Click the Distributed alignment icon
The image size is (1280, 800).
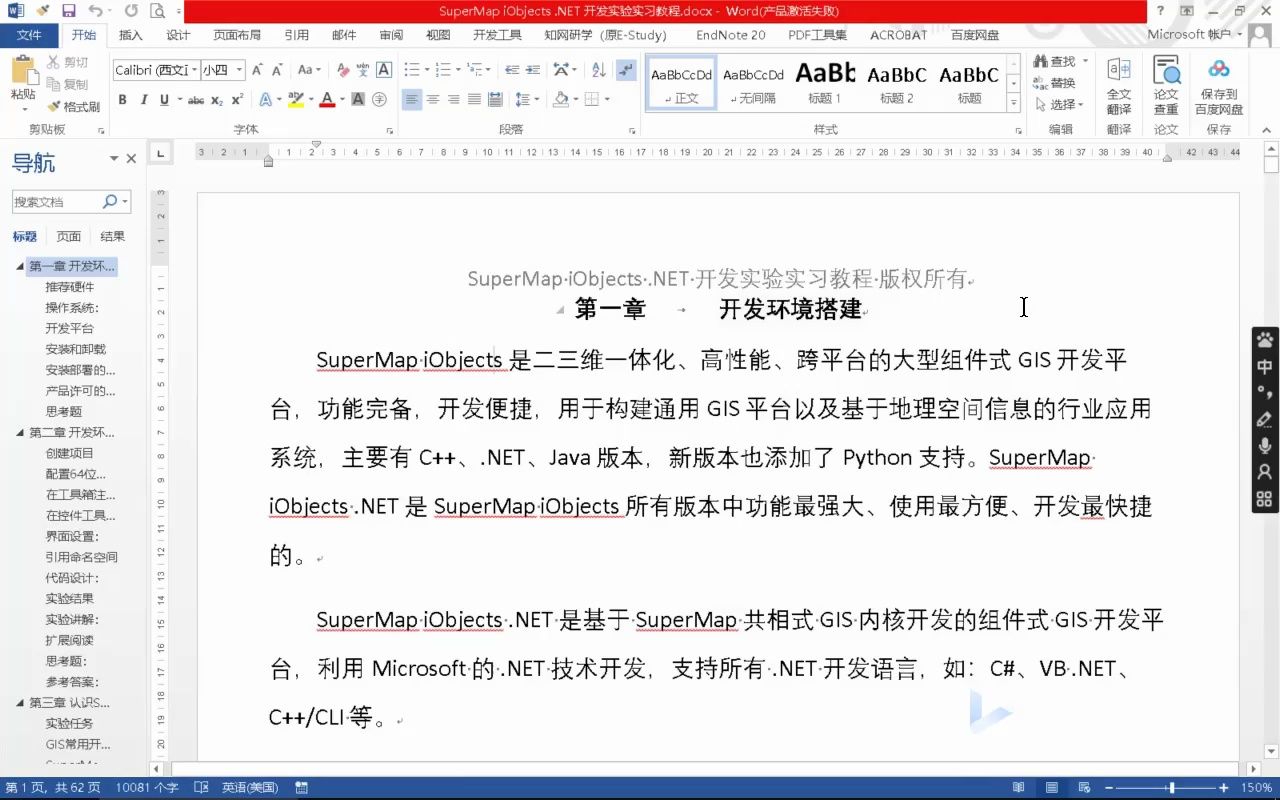495,99
